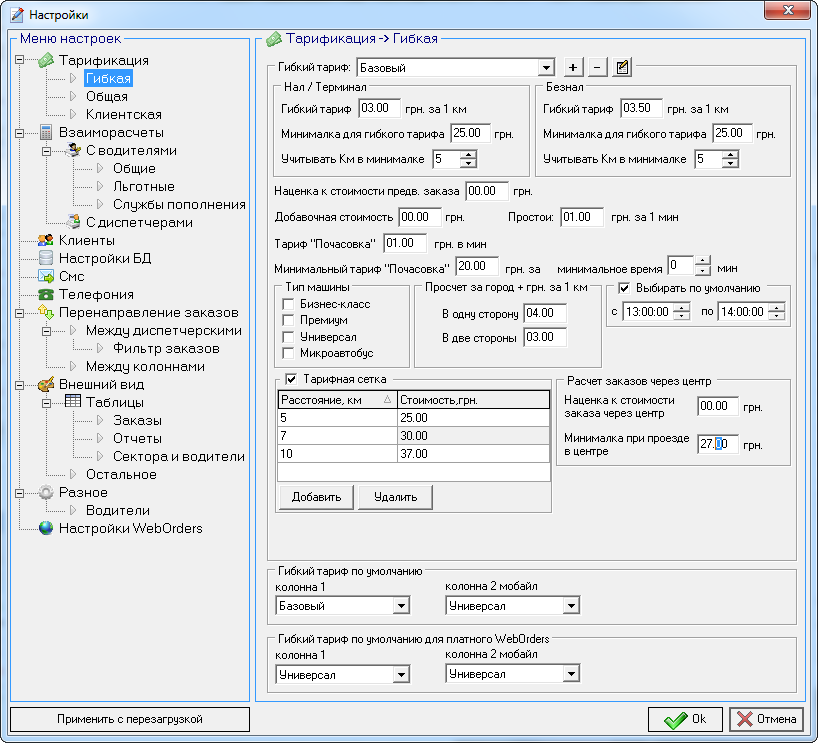Click the Смс message icon
The width and height of the screenshot is (818, 743).
[x=46, y=276]
